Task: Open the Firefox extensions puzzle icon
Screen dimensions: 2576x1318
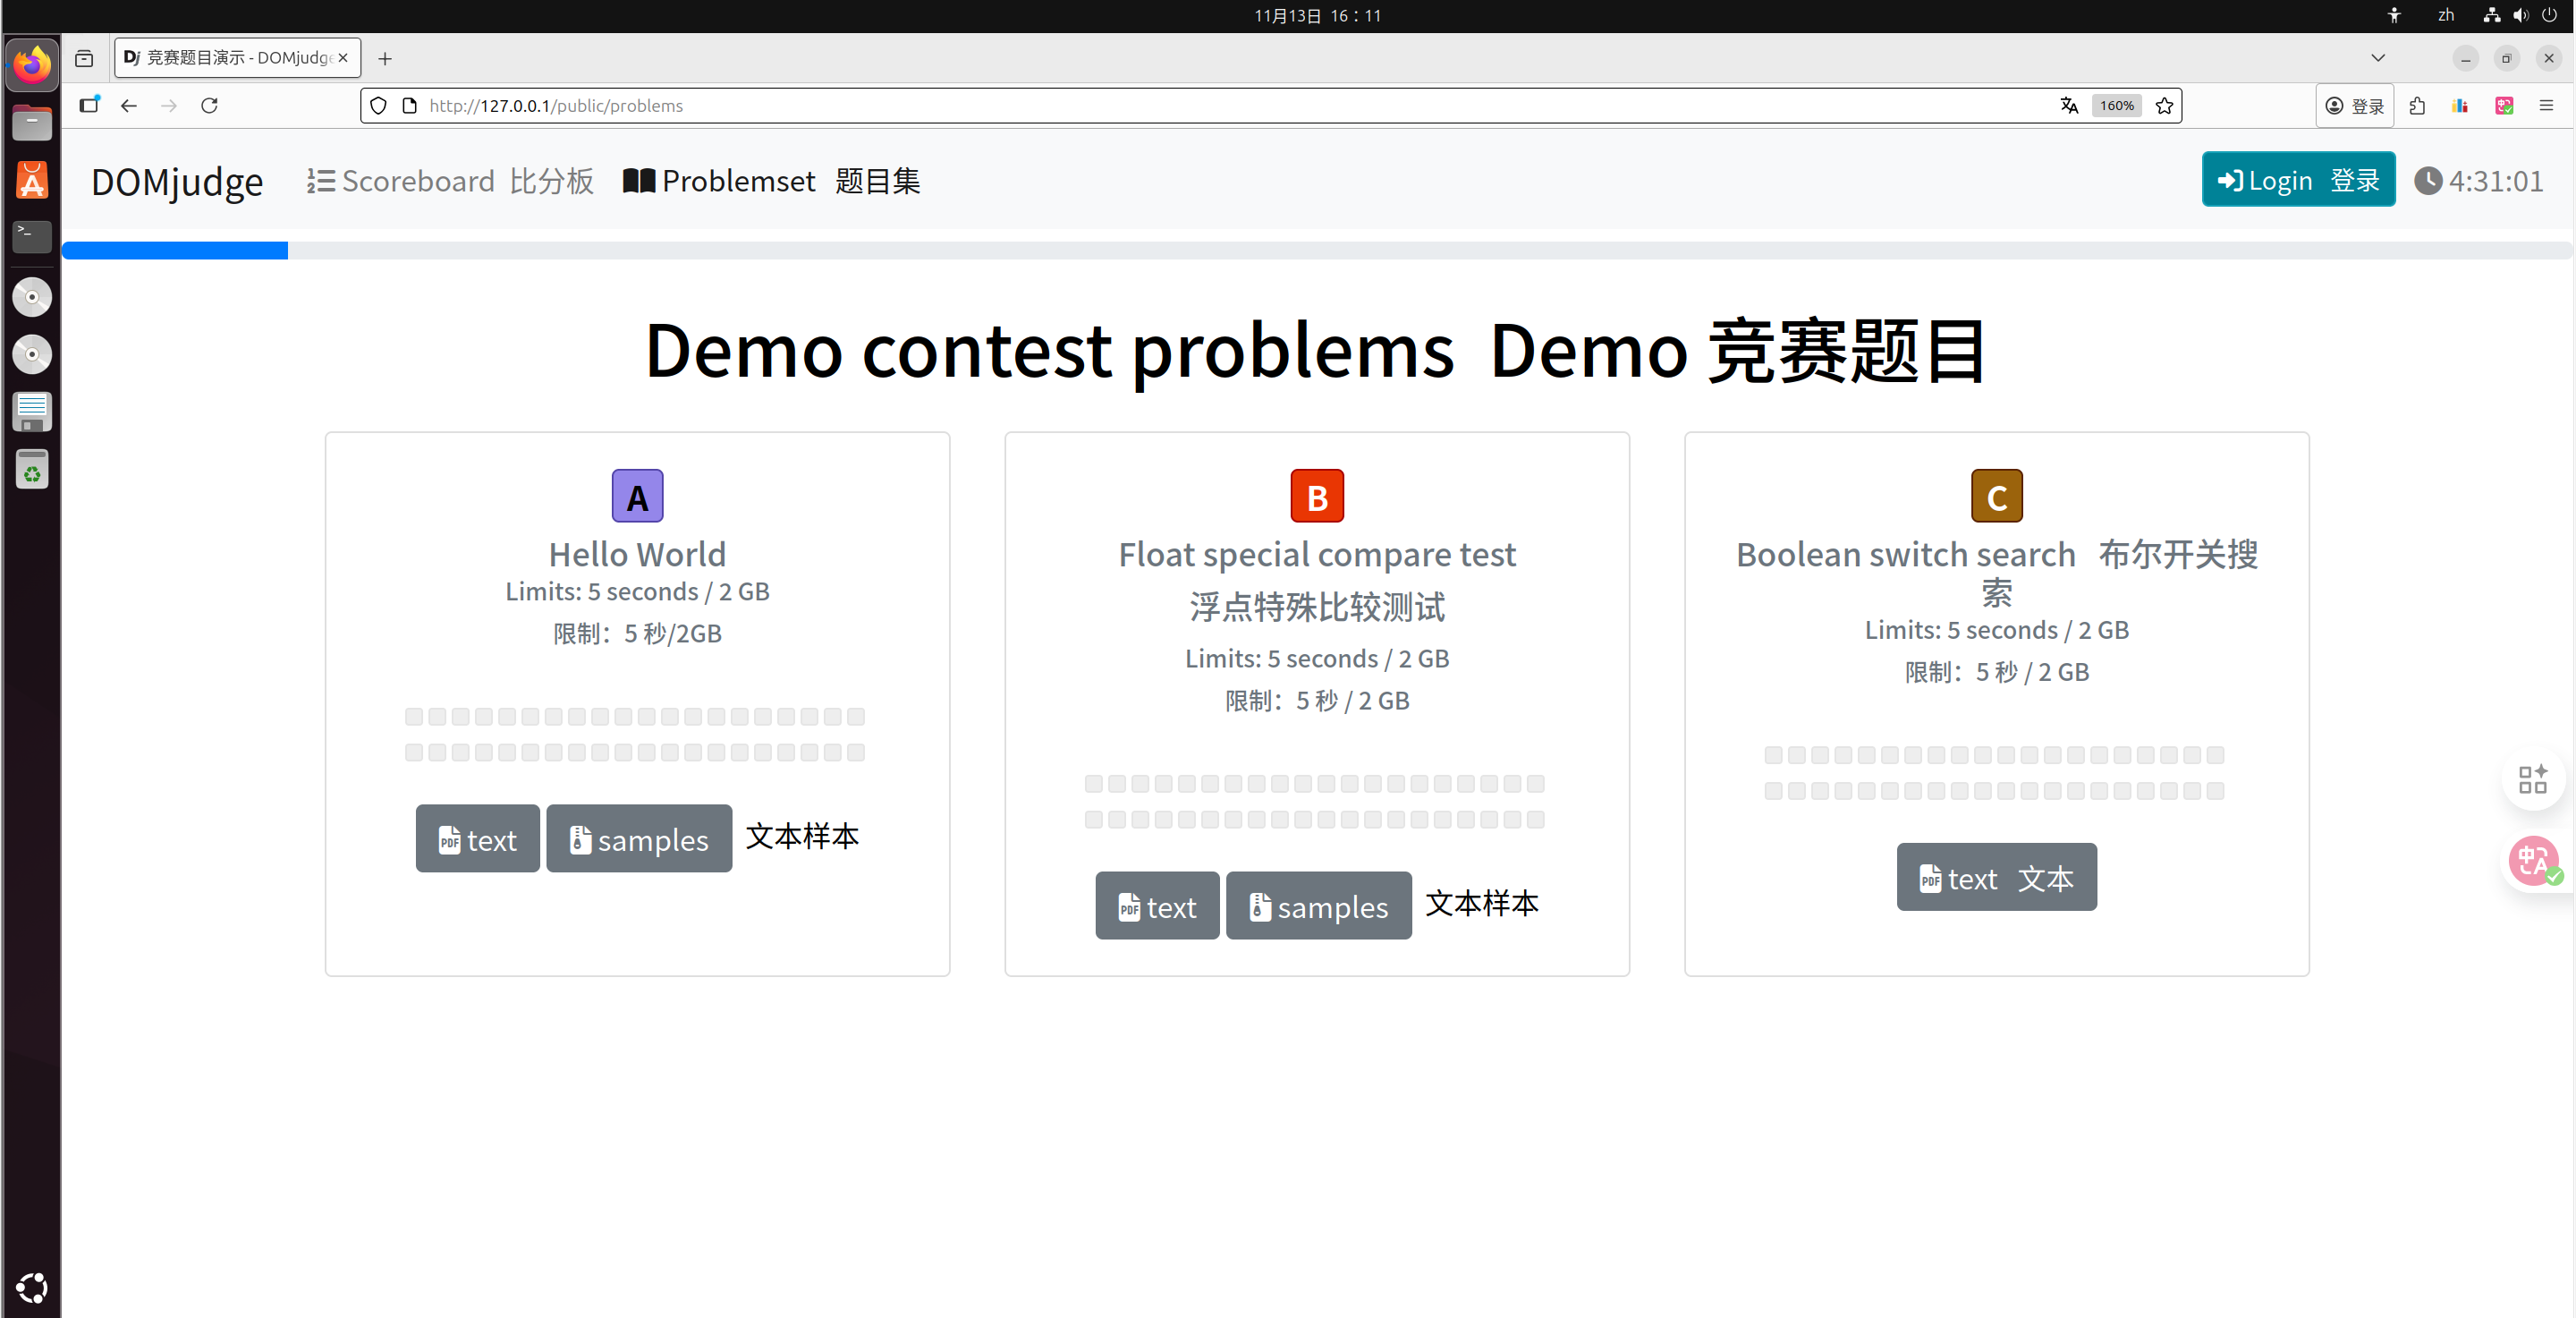Action: 2417,105
